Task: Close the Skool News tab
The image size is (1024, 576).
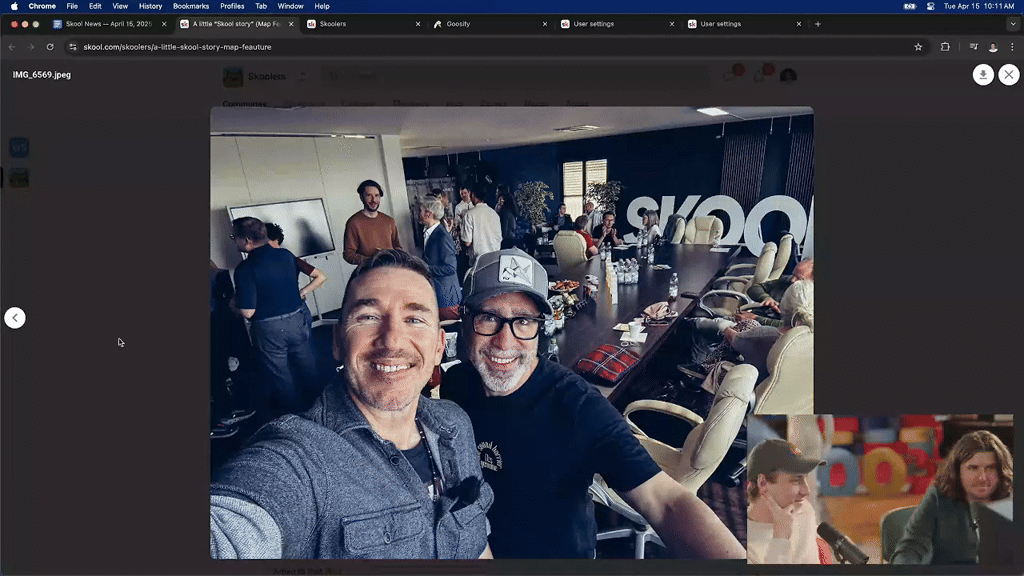Action: pyautogui.click(x=164, y=24)
